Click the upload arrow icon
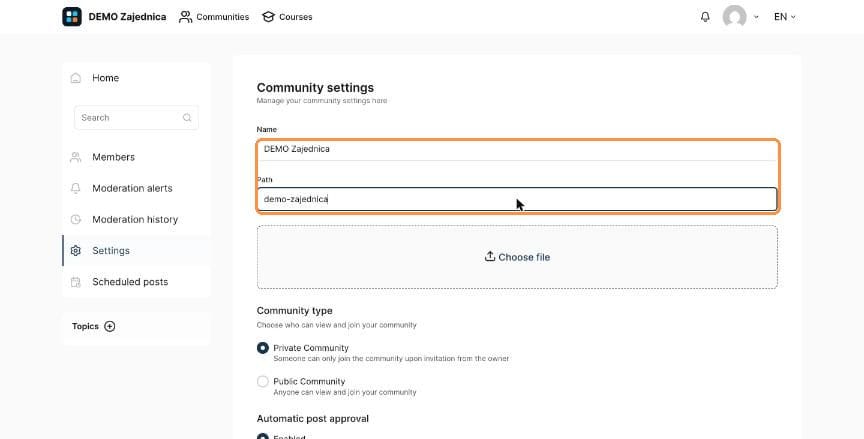 click(490, 257)
